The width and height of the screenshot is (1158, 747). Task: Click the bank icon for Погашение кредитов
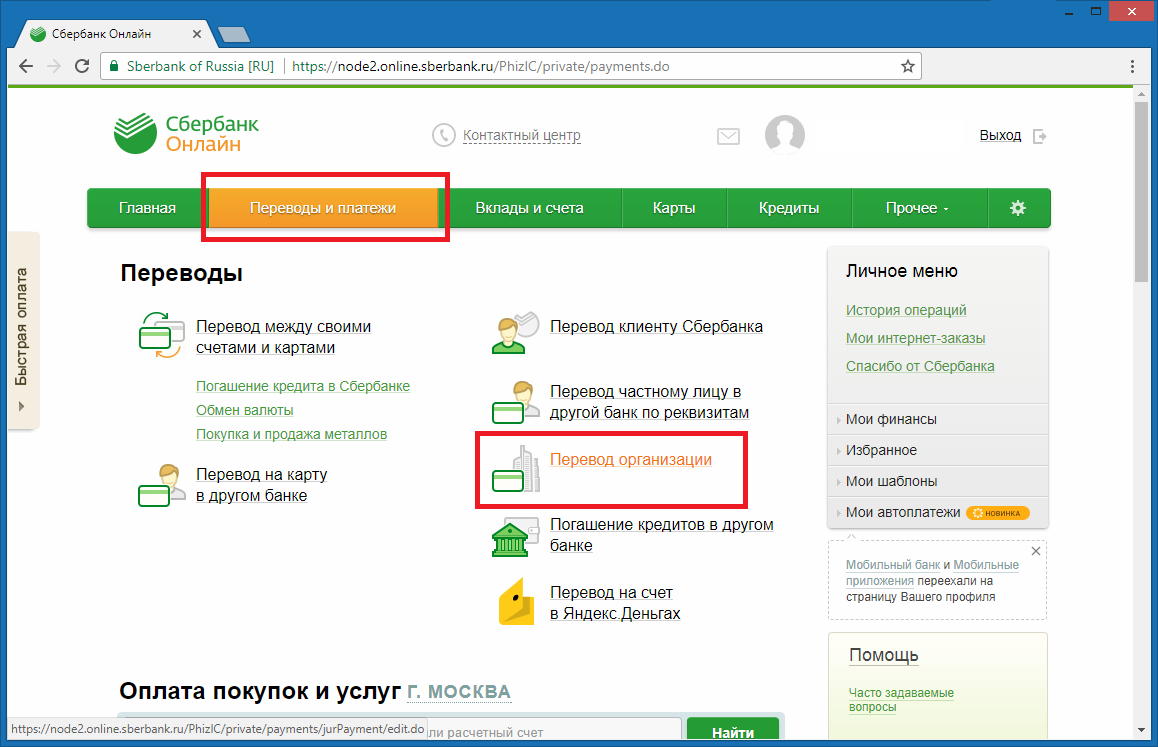(x=515, y=536)
